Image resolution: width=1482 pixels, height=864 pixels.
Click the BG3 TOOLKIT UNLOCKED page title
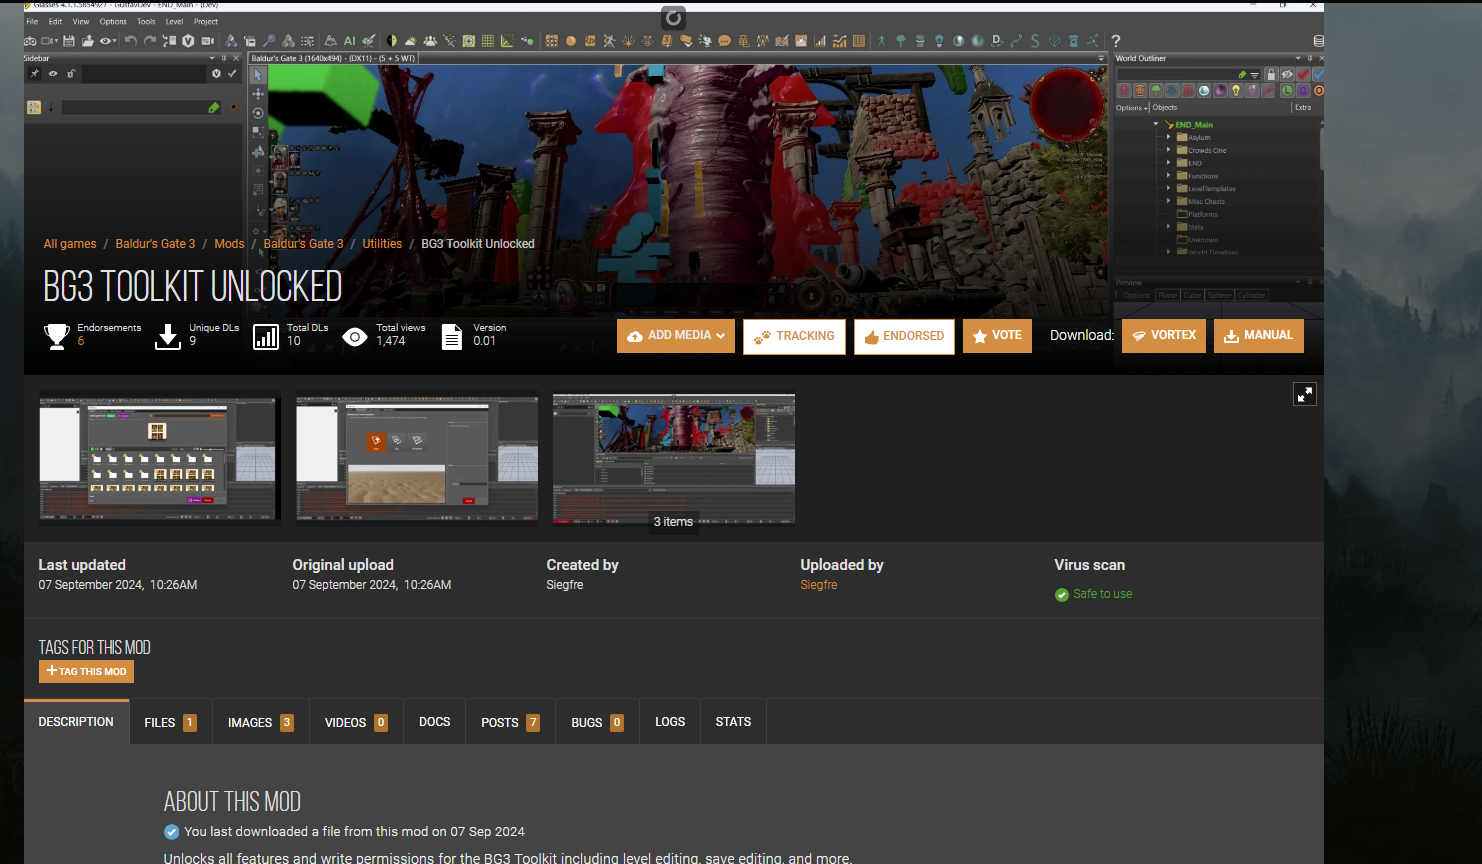(193, 287)
